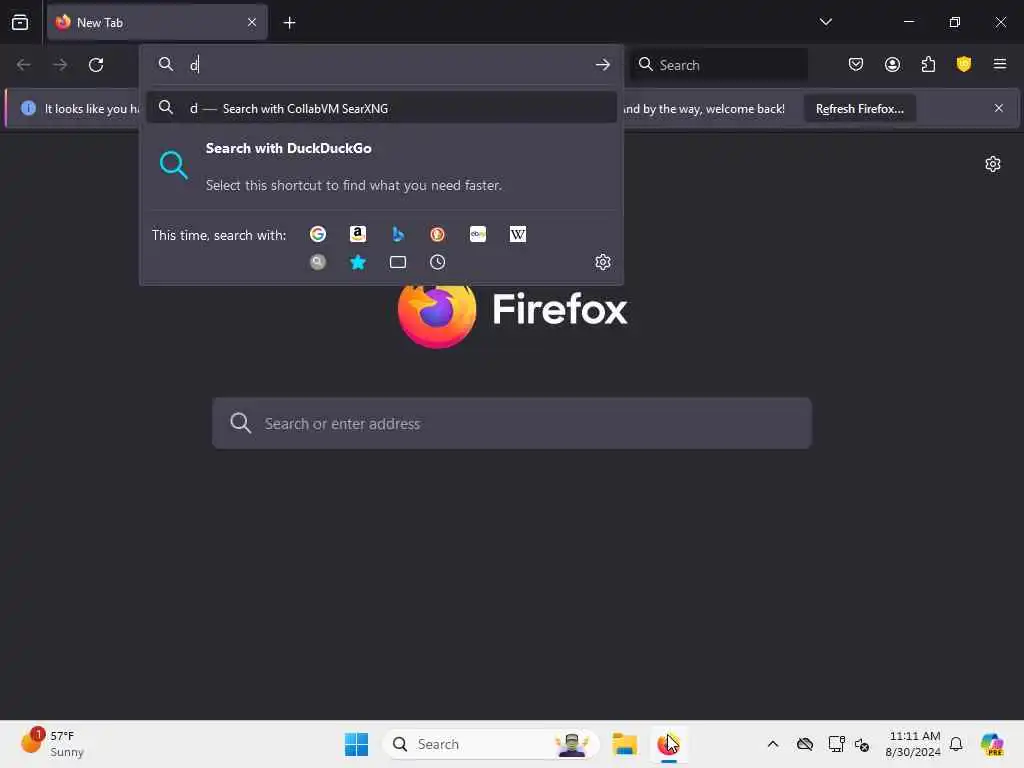Go forward one page
Viewport: 1024px width, 768px height.
click(59, 65)
